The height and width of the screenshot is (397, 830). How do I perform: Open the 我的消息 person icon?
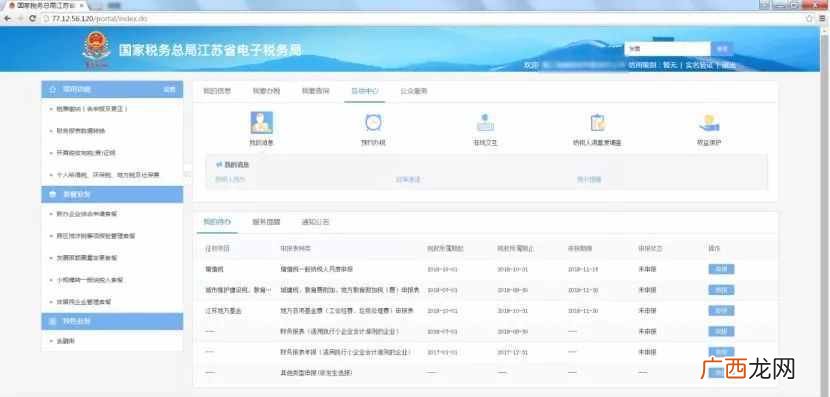tap(261, 122)
